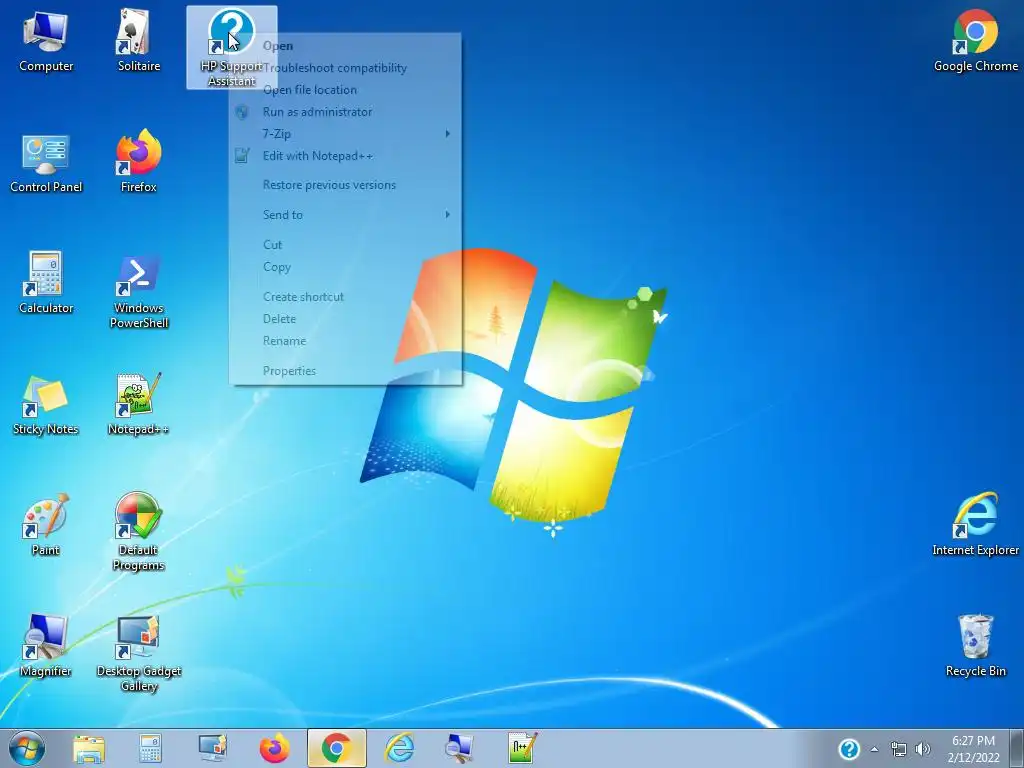Screen dimensions: 1024x768
Task: Choose Rename in the context menu
Action: 345,341
